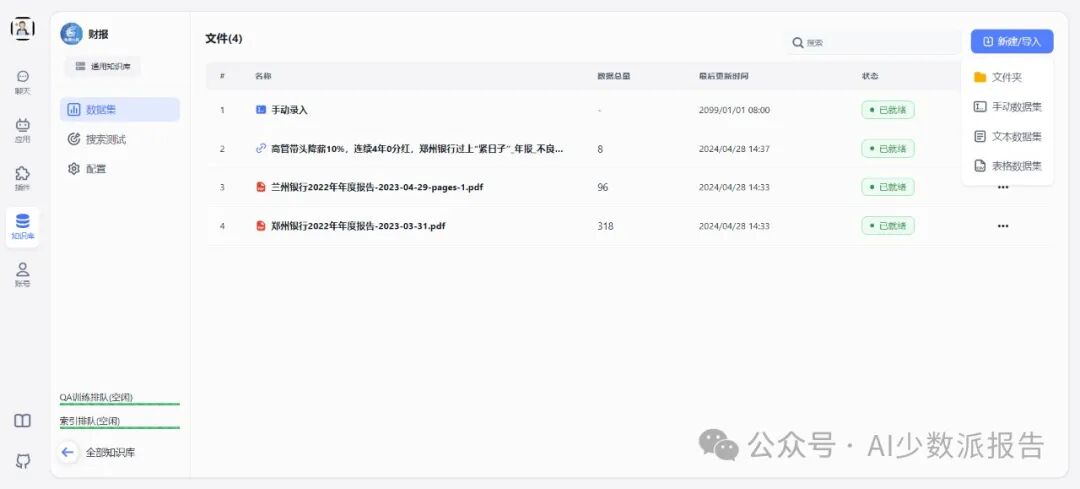Image resolution: width=1080 pixels, height=489 pixels.
Task: Open 兰州银行2022年年度报告 pdf row
Action: tap(628, 187)
